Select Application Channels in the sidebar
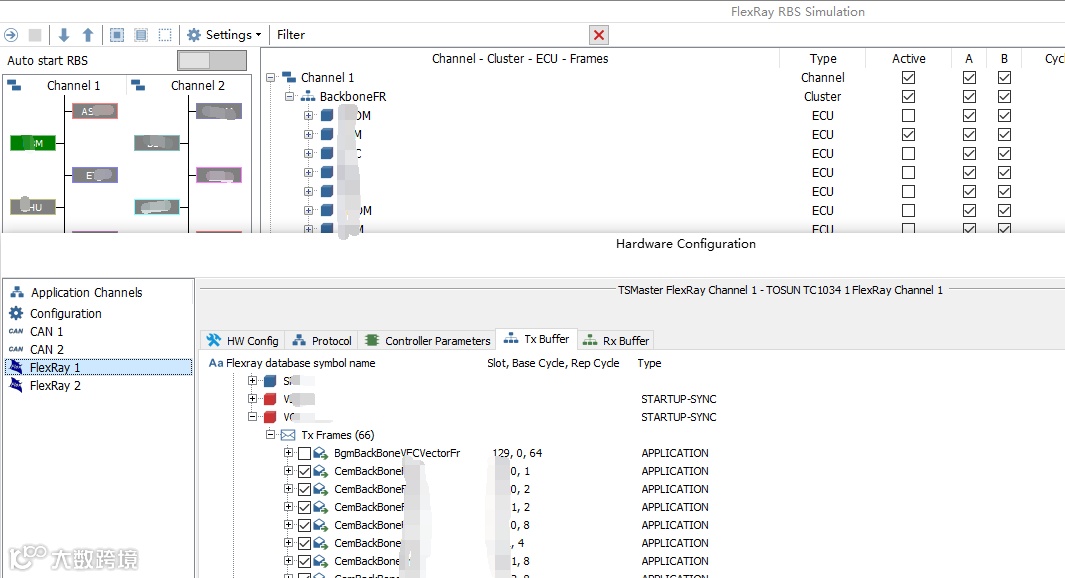 coord(86,293)
